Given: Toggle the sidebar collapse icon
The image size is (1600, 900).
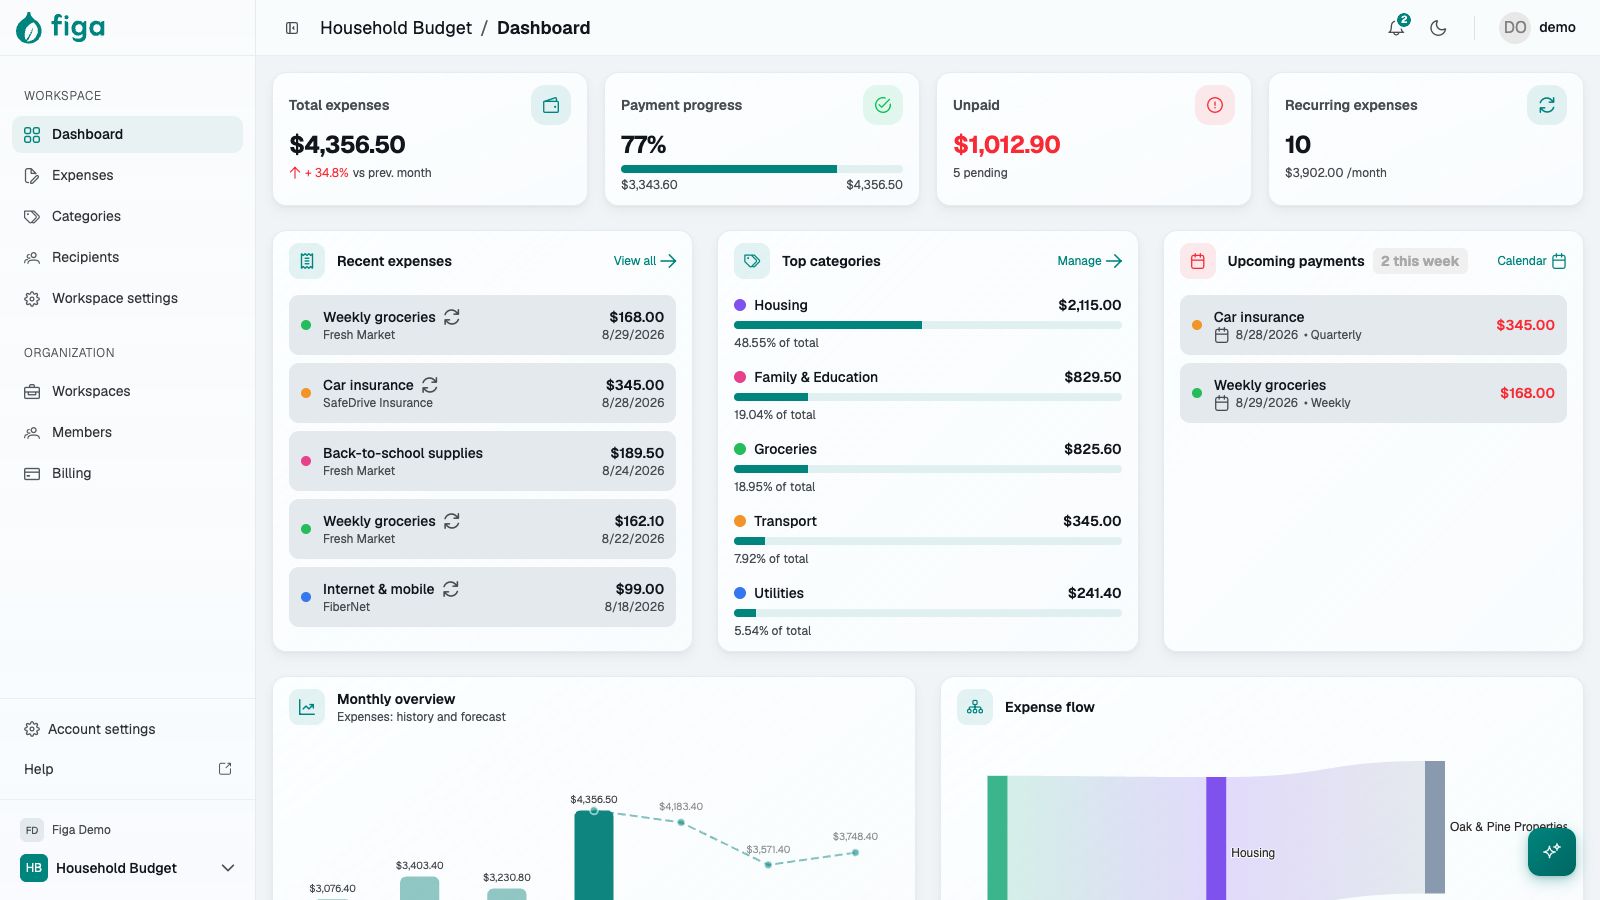Looking at the screenshot, I should [292, 28].
